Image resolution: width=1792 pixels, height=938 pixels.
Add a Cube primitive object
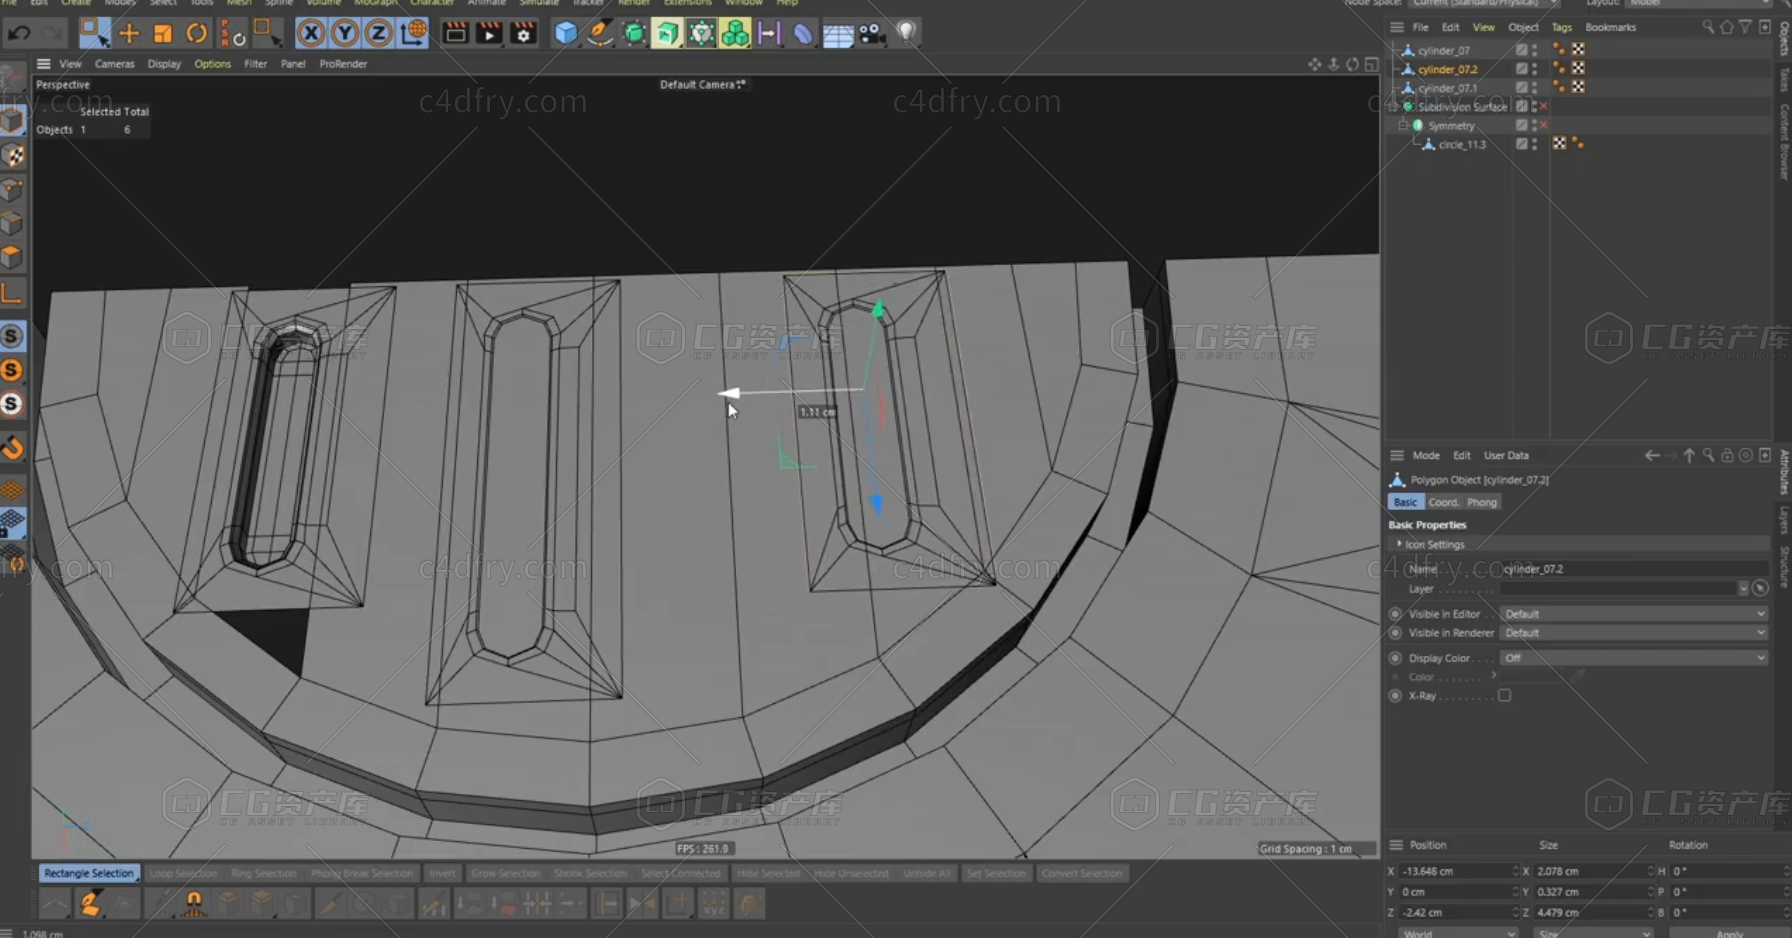point(566,34)
